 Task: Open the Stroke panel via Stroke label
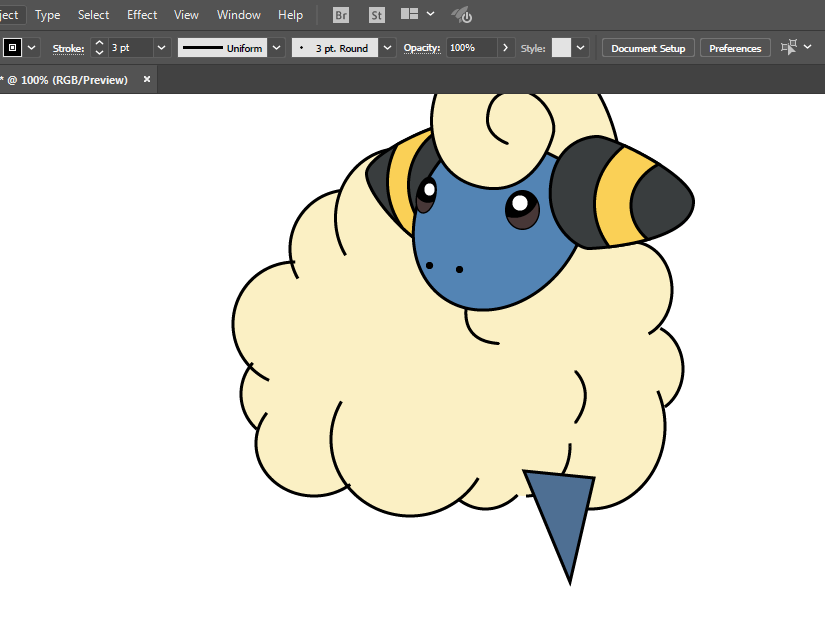[68, 48]
